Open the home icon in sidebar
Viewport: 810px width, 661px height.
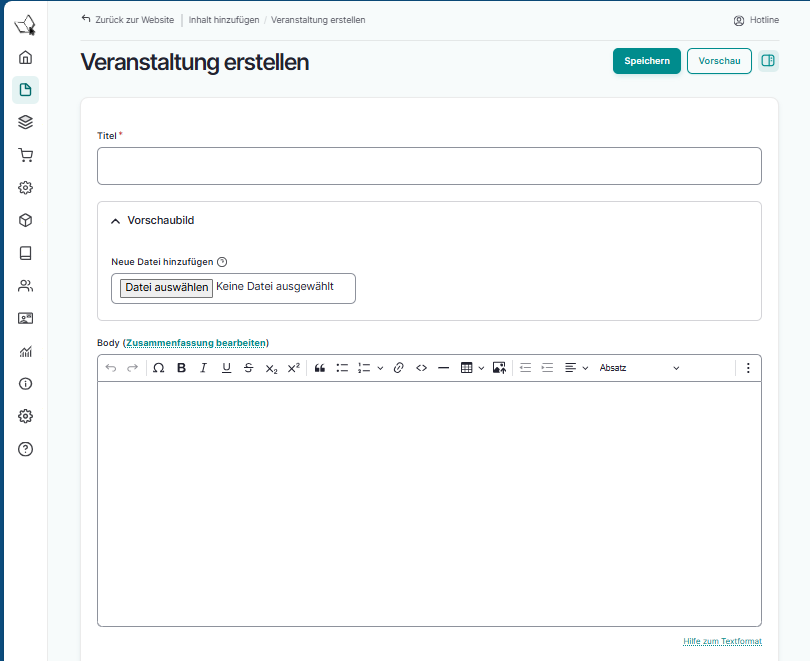(x=26, y=57)
